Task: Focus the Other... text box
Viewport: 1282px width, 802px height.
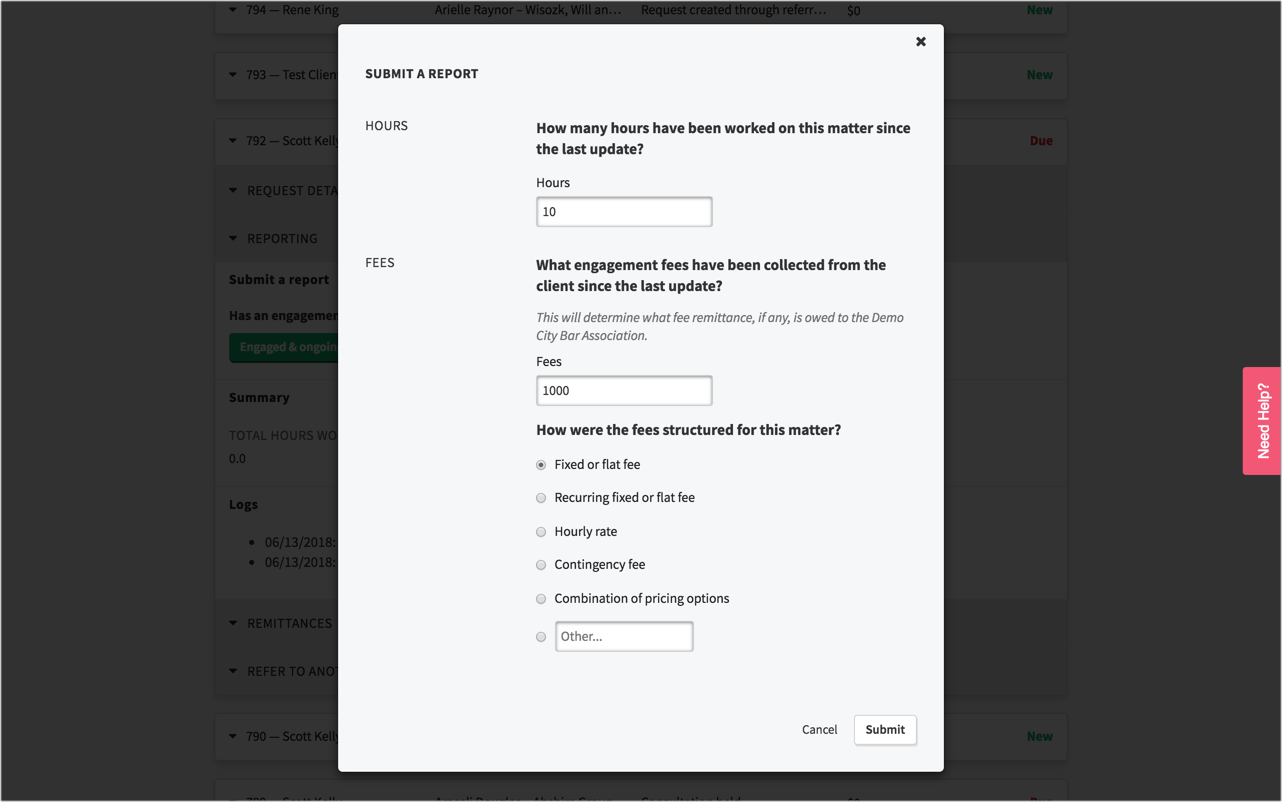Action: pyautogui.click(x=624, y=637)
